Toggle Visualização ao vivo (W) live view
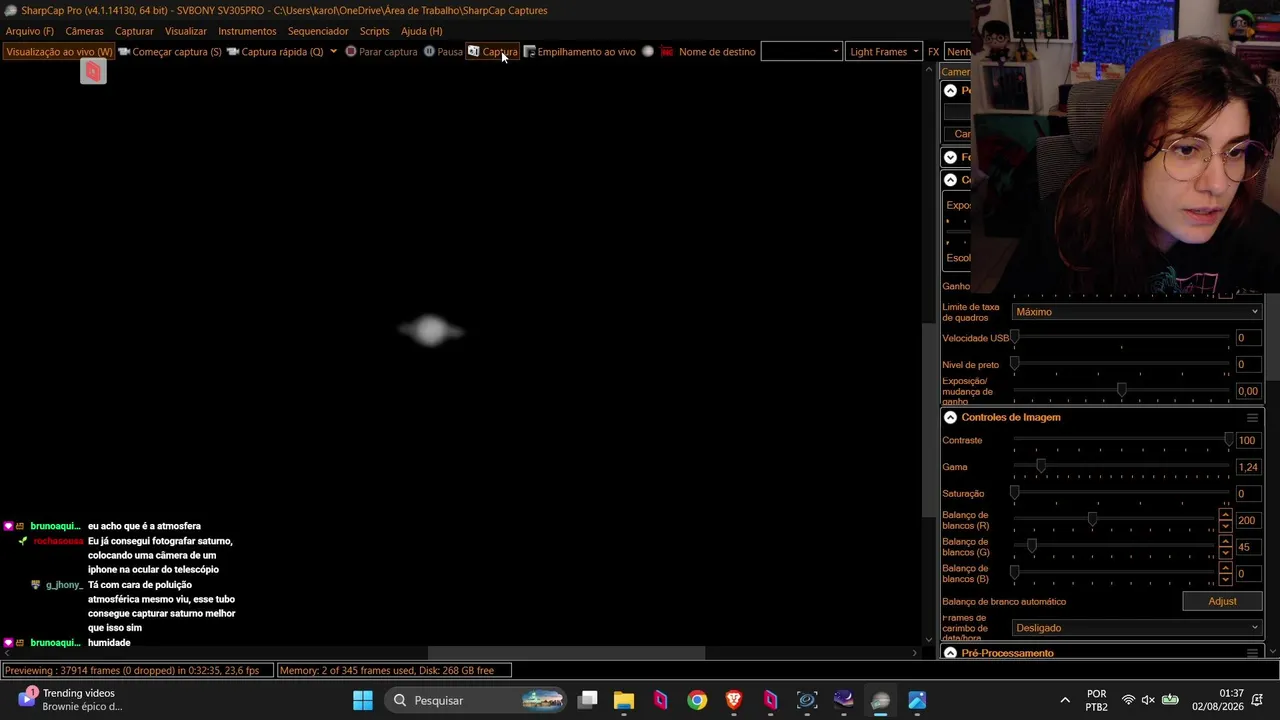Viewport: 1280px width, 720px height. point(59,52)
